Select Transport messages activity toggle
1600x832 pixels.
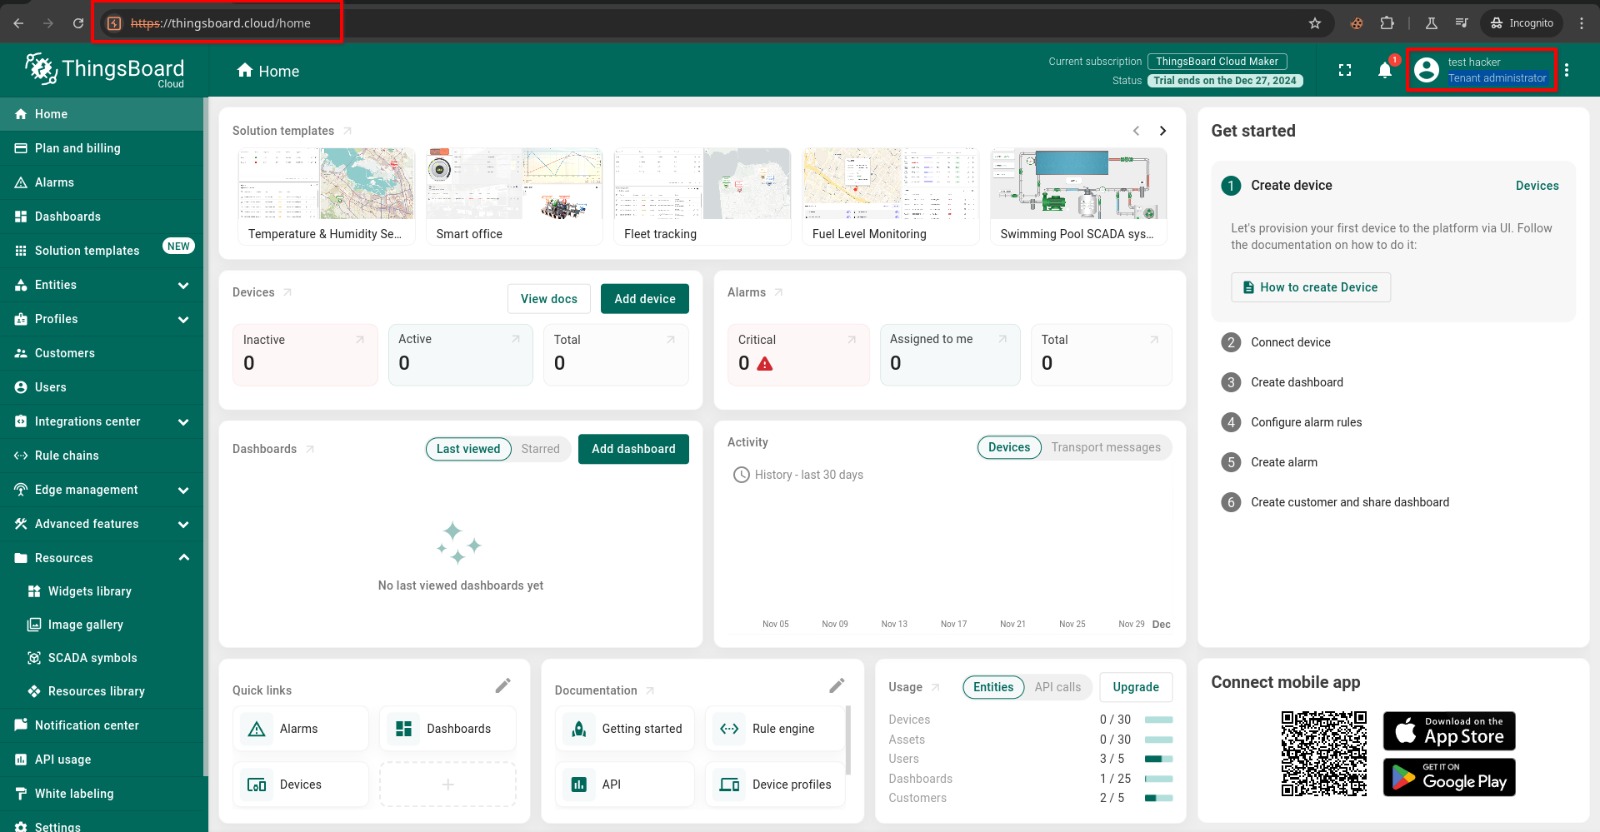(x=1106, y=447)
